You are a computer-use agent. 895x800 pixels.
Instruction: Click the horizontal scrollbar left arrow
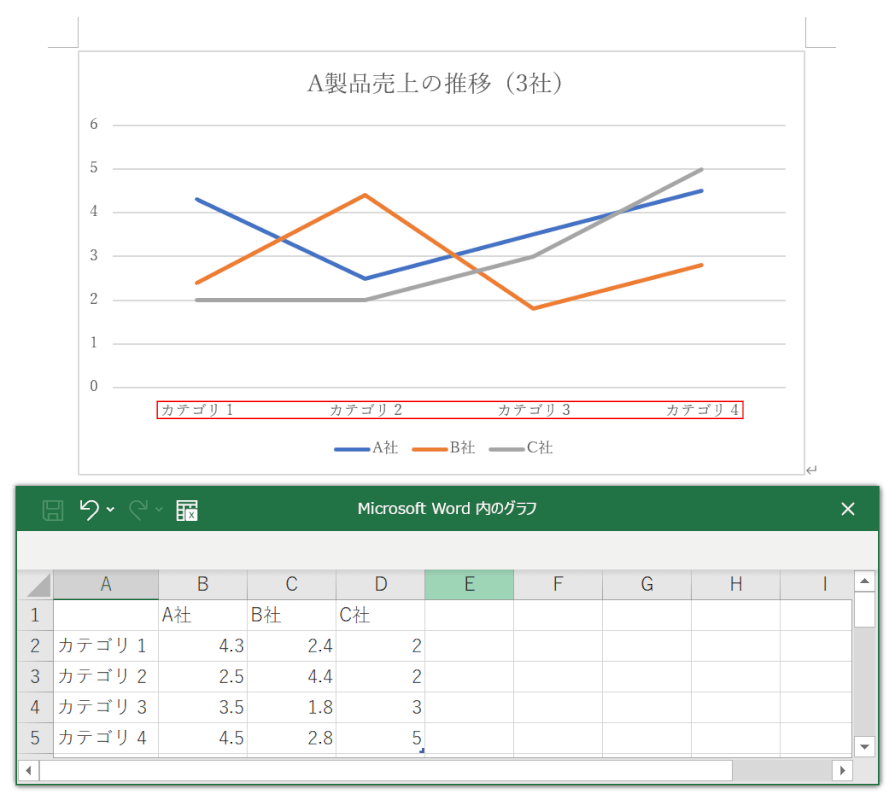28,771
